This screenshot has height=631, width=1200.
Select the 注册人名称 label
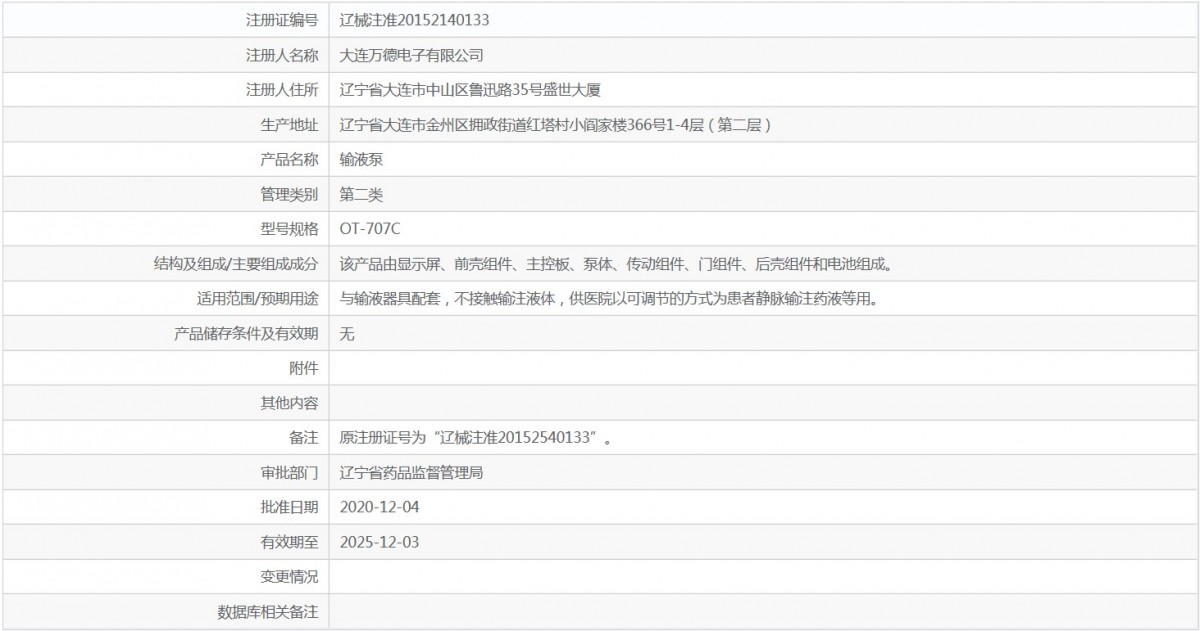tap(282, 55)
